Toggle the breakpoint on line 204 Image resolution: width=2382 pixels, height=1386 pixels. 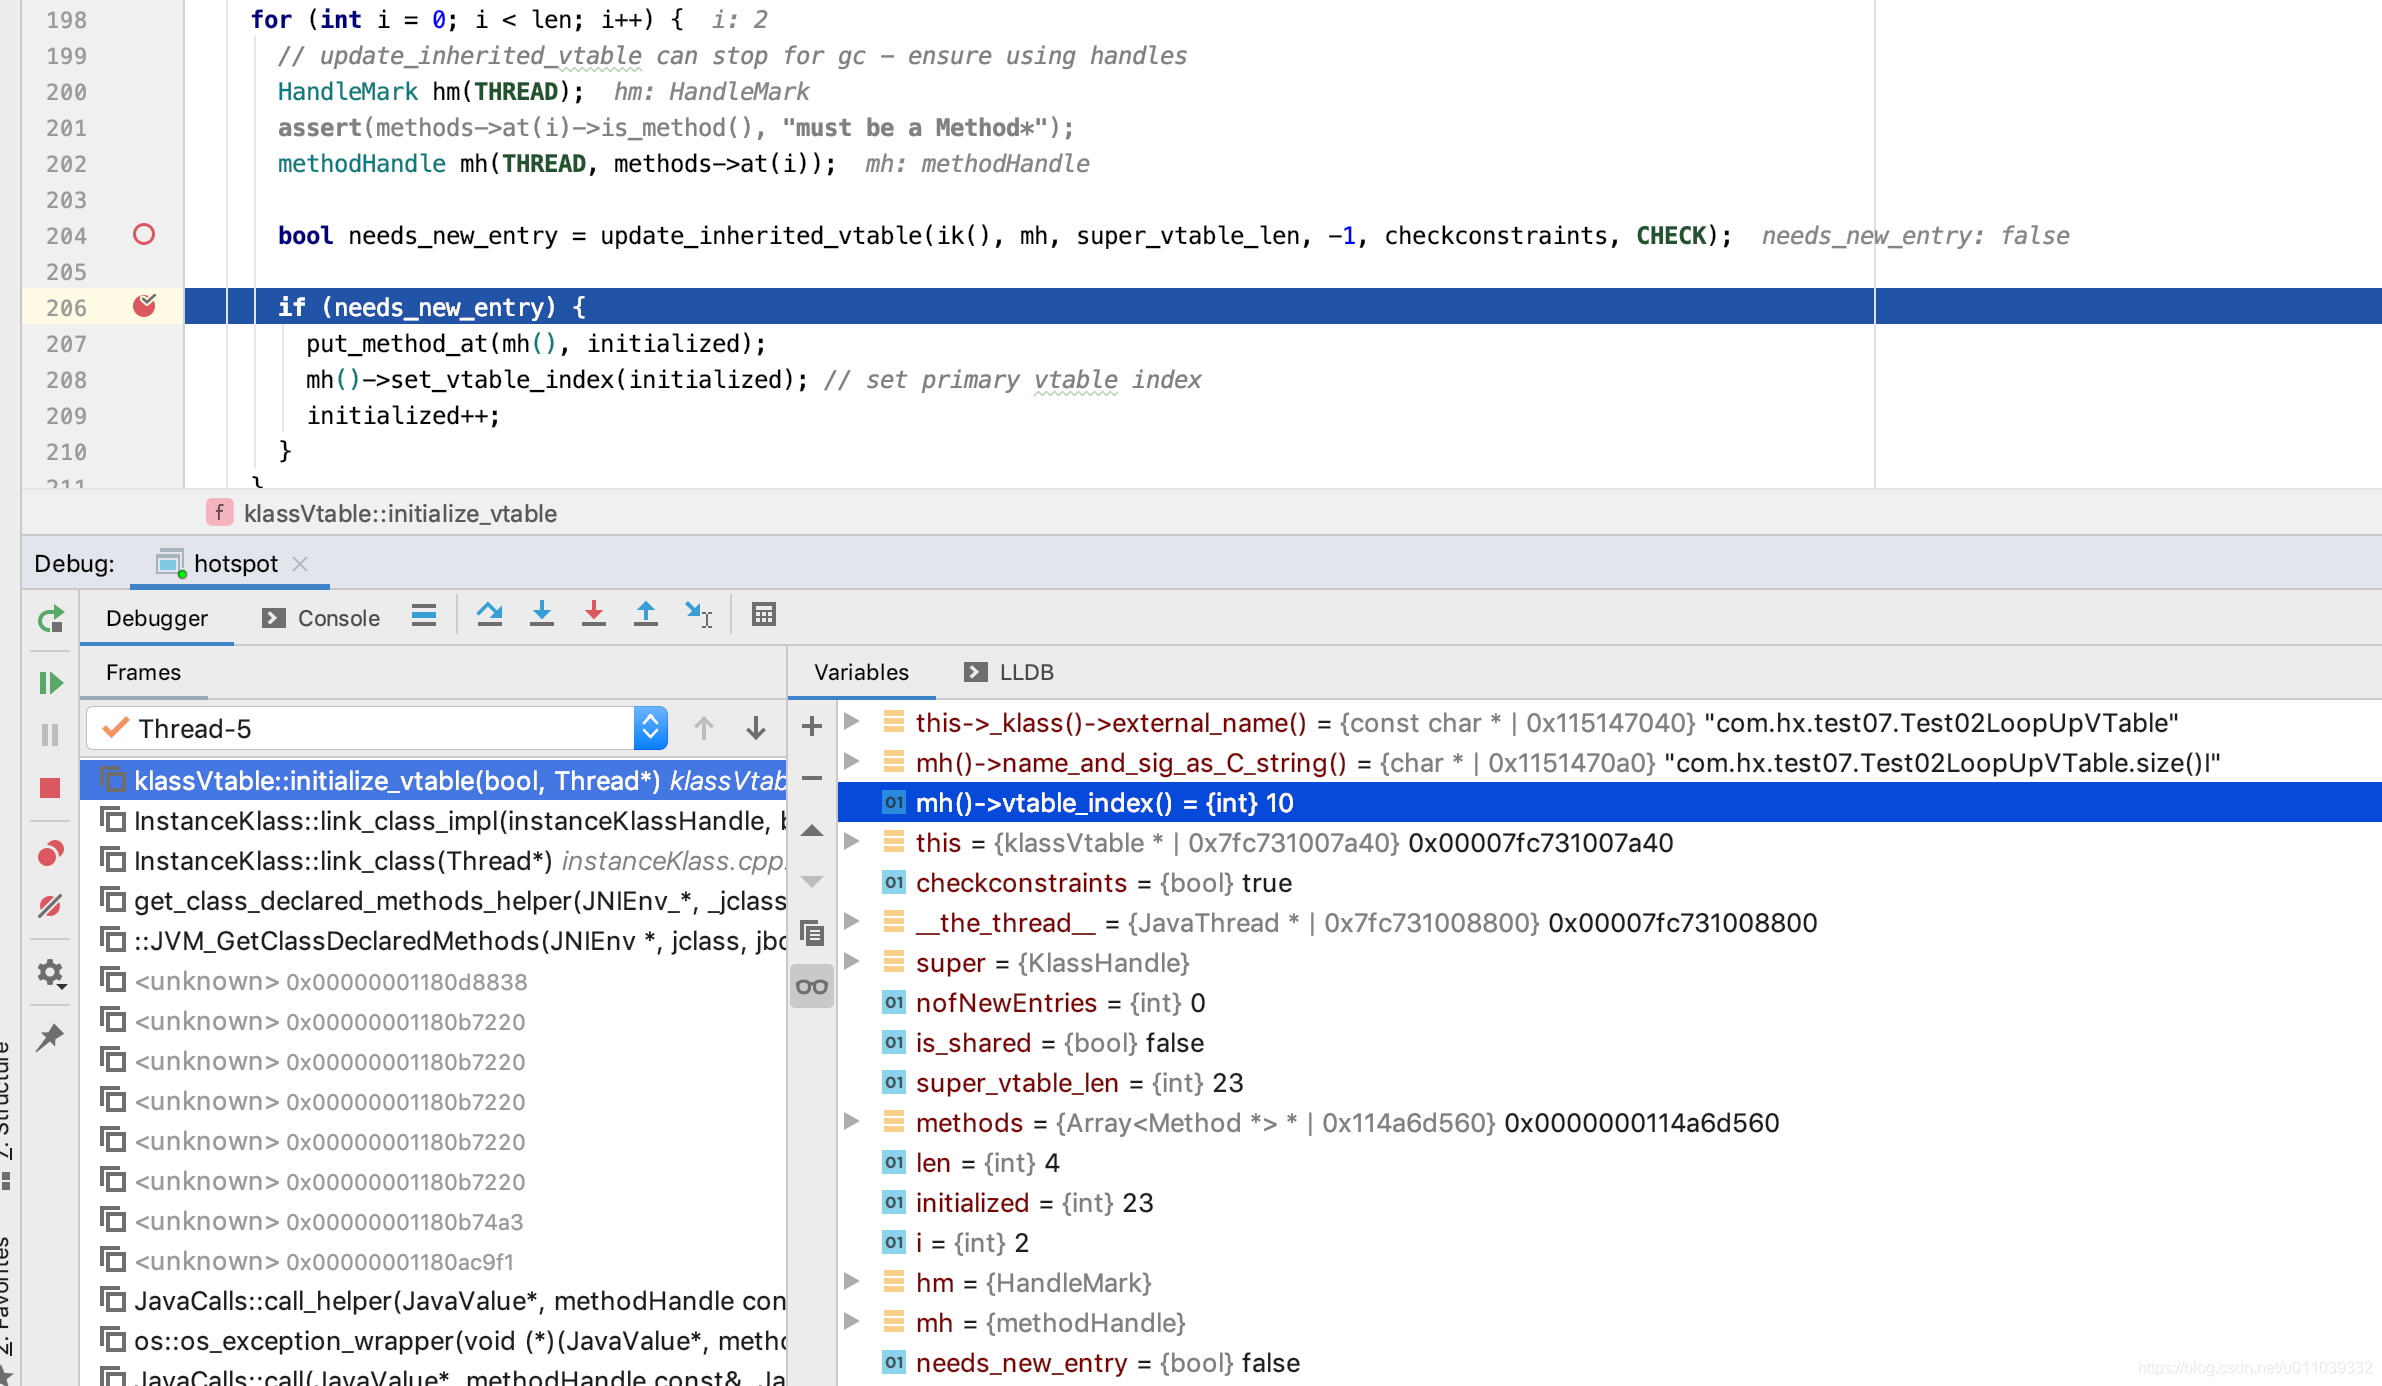(144, 235)
